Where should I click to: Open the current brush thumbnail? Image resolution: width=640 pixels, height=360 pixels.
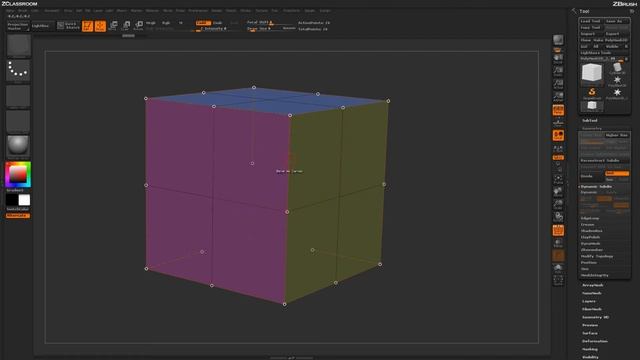[18, 46]
